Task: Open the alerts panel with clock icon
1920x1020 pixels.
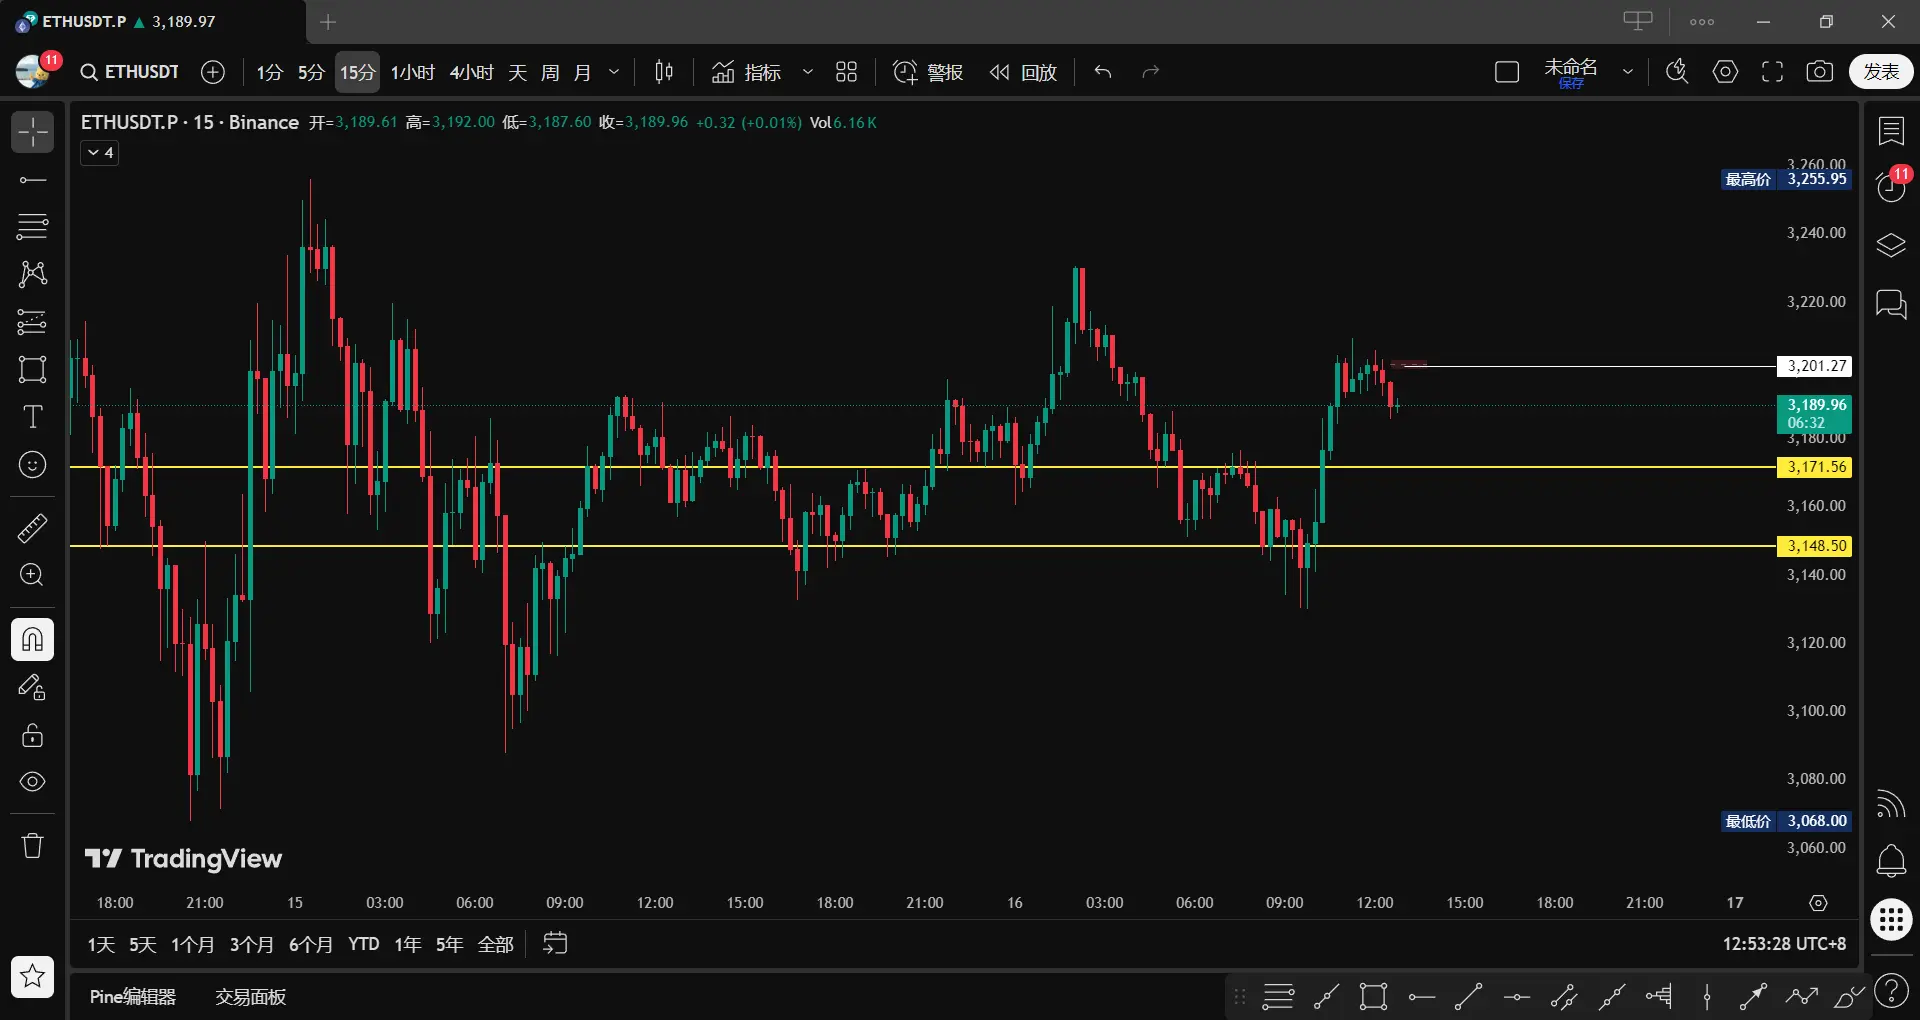Action: click(x=1891, y=187)
